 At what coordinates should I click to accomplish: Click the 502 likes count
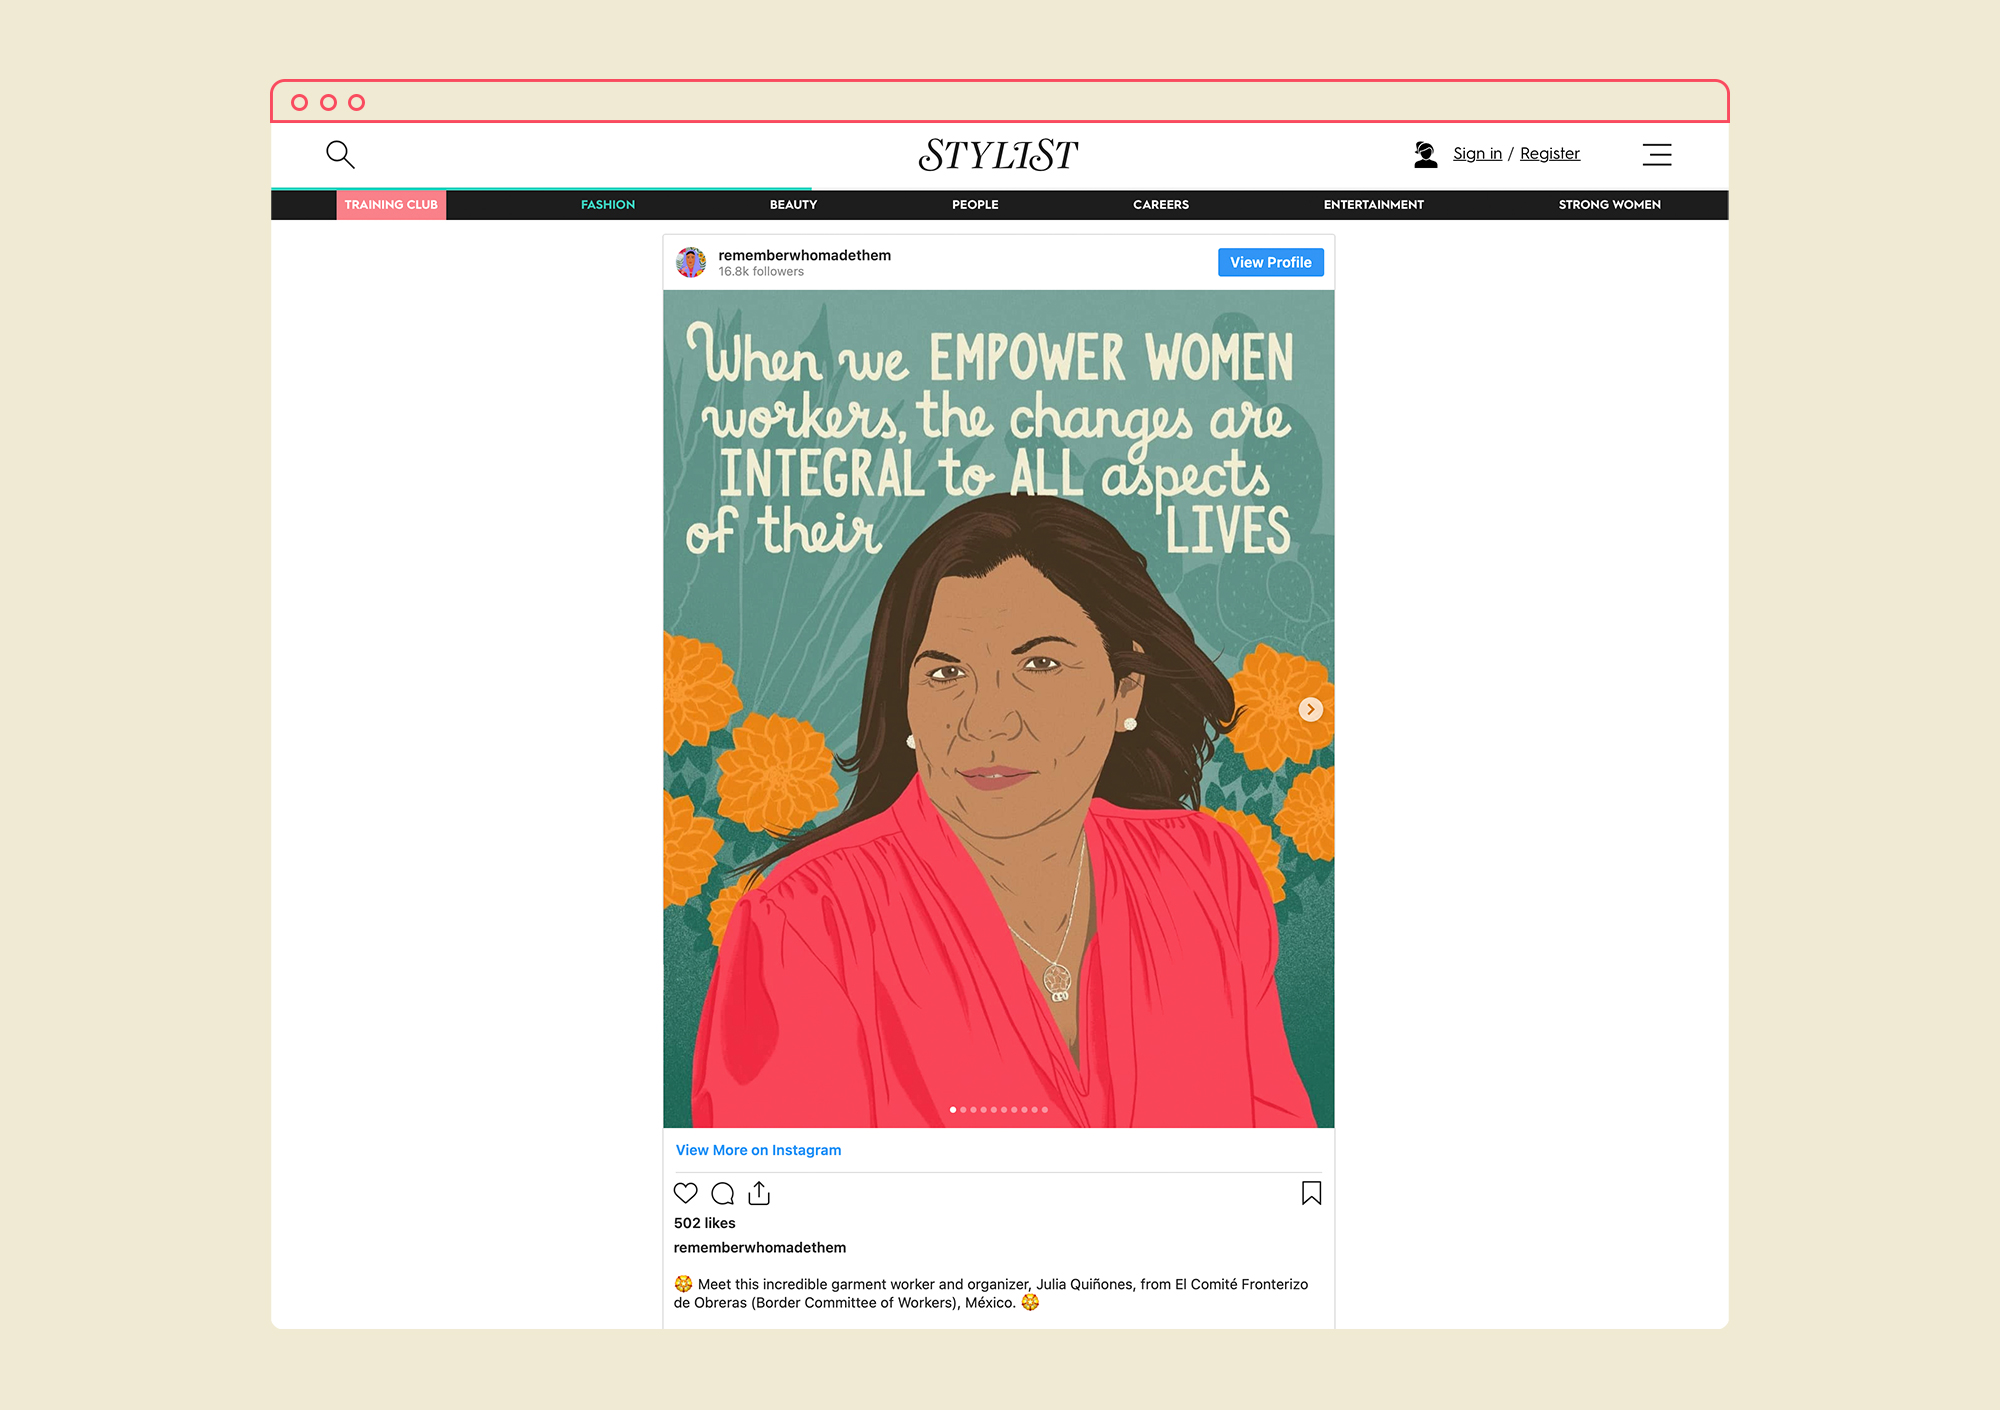[x=704, y=1223]
